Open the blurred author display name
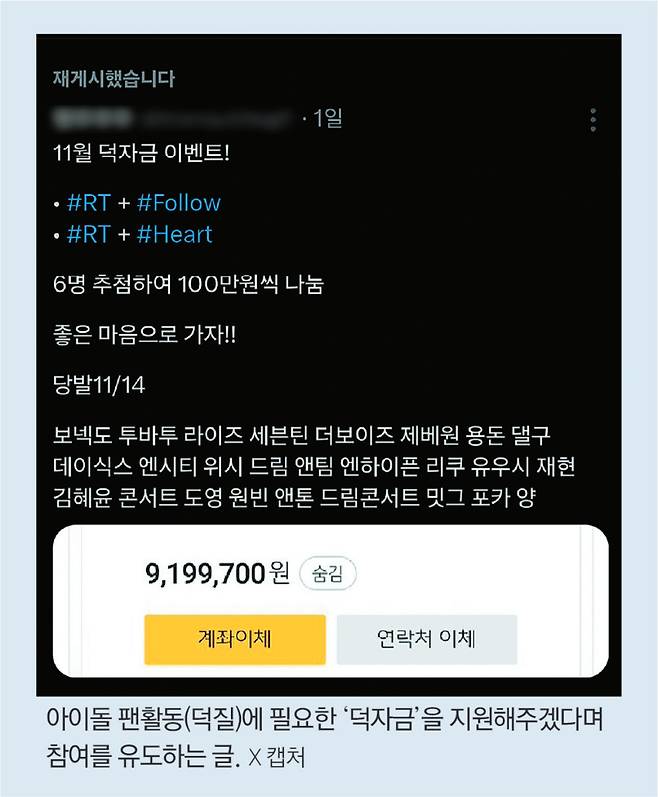The width and height of the screenshot is (658, 797). click(92, 118)
